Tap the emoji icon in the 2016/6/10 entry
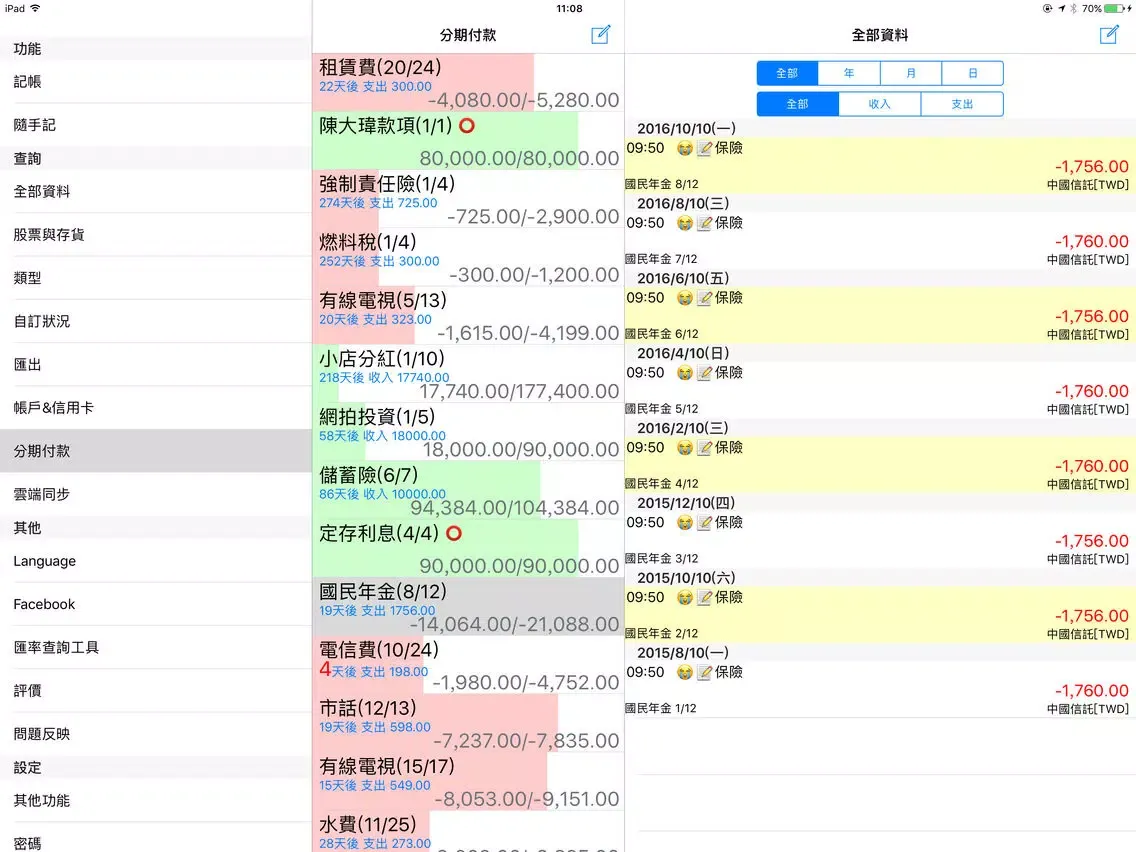1136x852 pixels. point(685,298)
